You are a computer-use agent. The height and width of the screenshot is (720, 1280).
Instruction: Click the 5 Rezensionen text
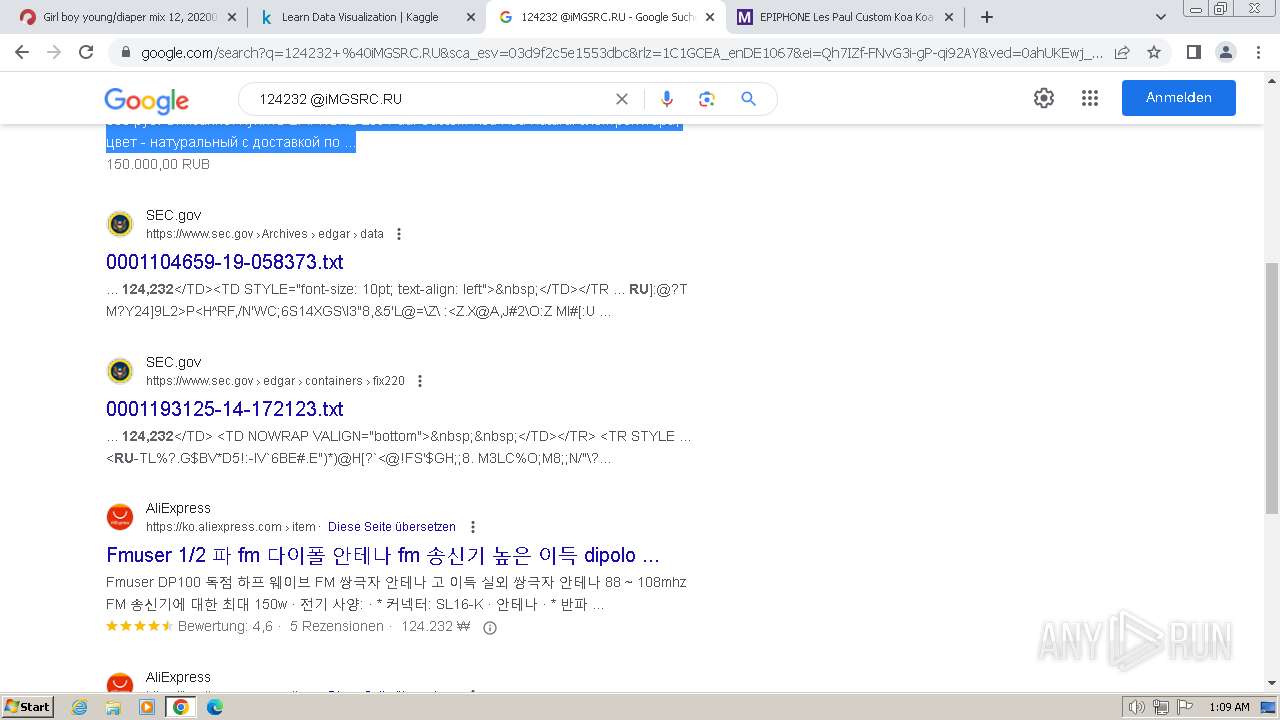(337, 627)
